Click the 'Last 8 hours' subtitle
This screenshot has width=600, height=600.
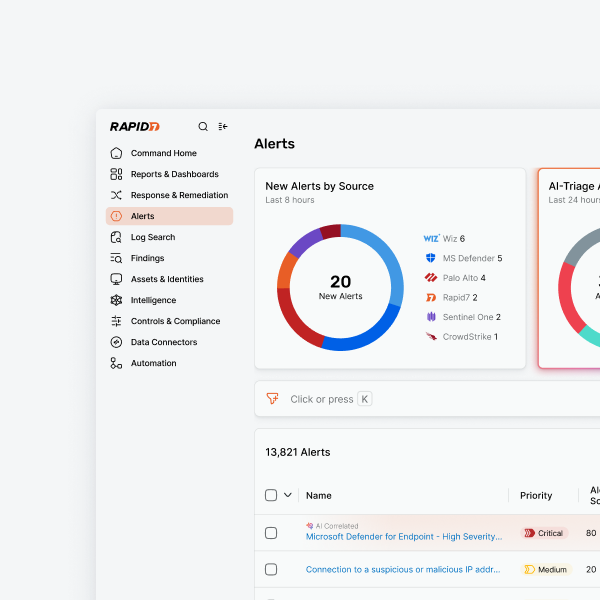coord(290,200)
